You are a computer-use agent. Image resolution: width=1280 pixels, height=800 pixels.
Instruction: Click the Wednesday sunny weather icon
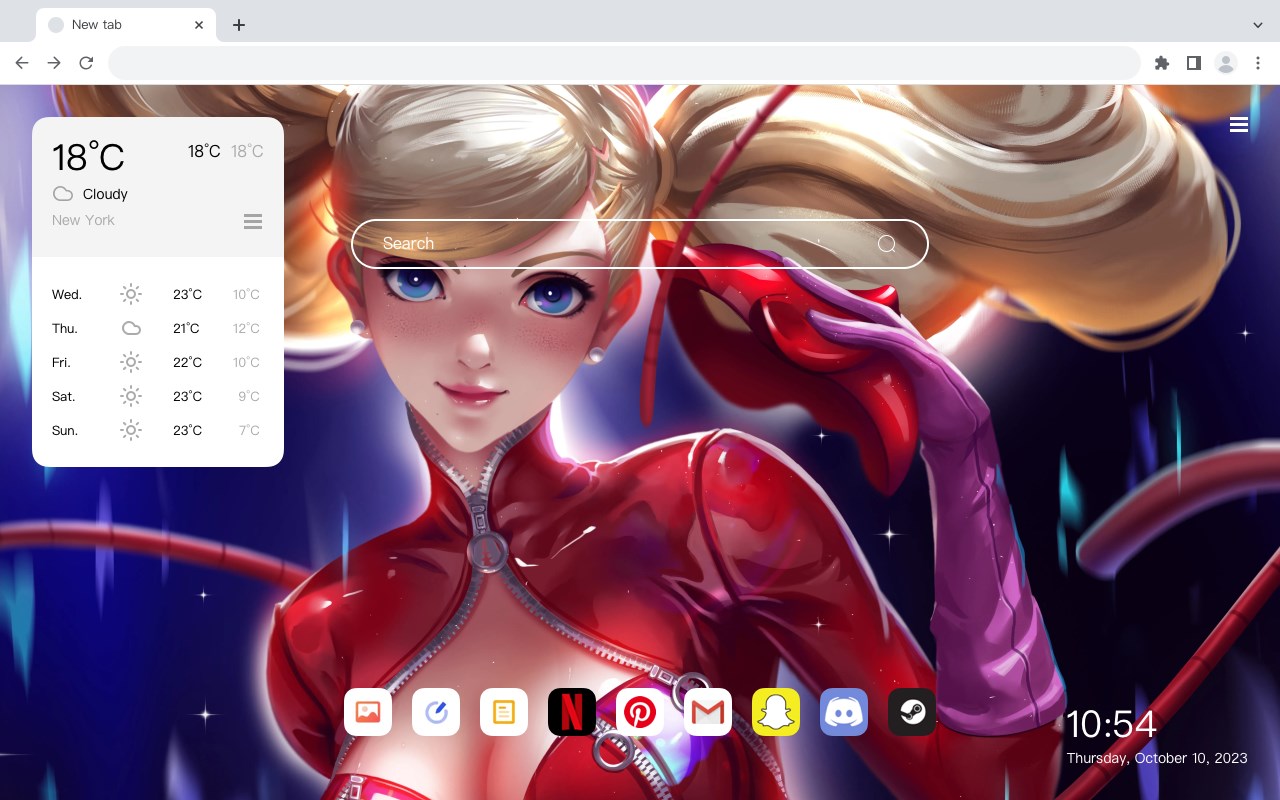tap(131, 294)
